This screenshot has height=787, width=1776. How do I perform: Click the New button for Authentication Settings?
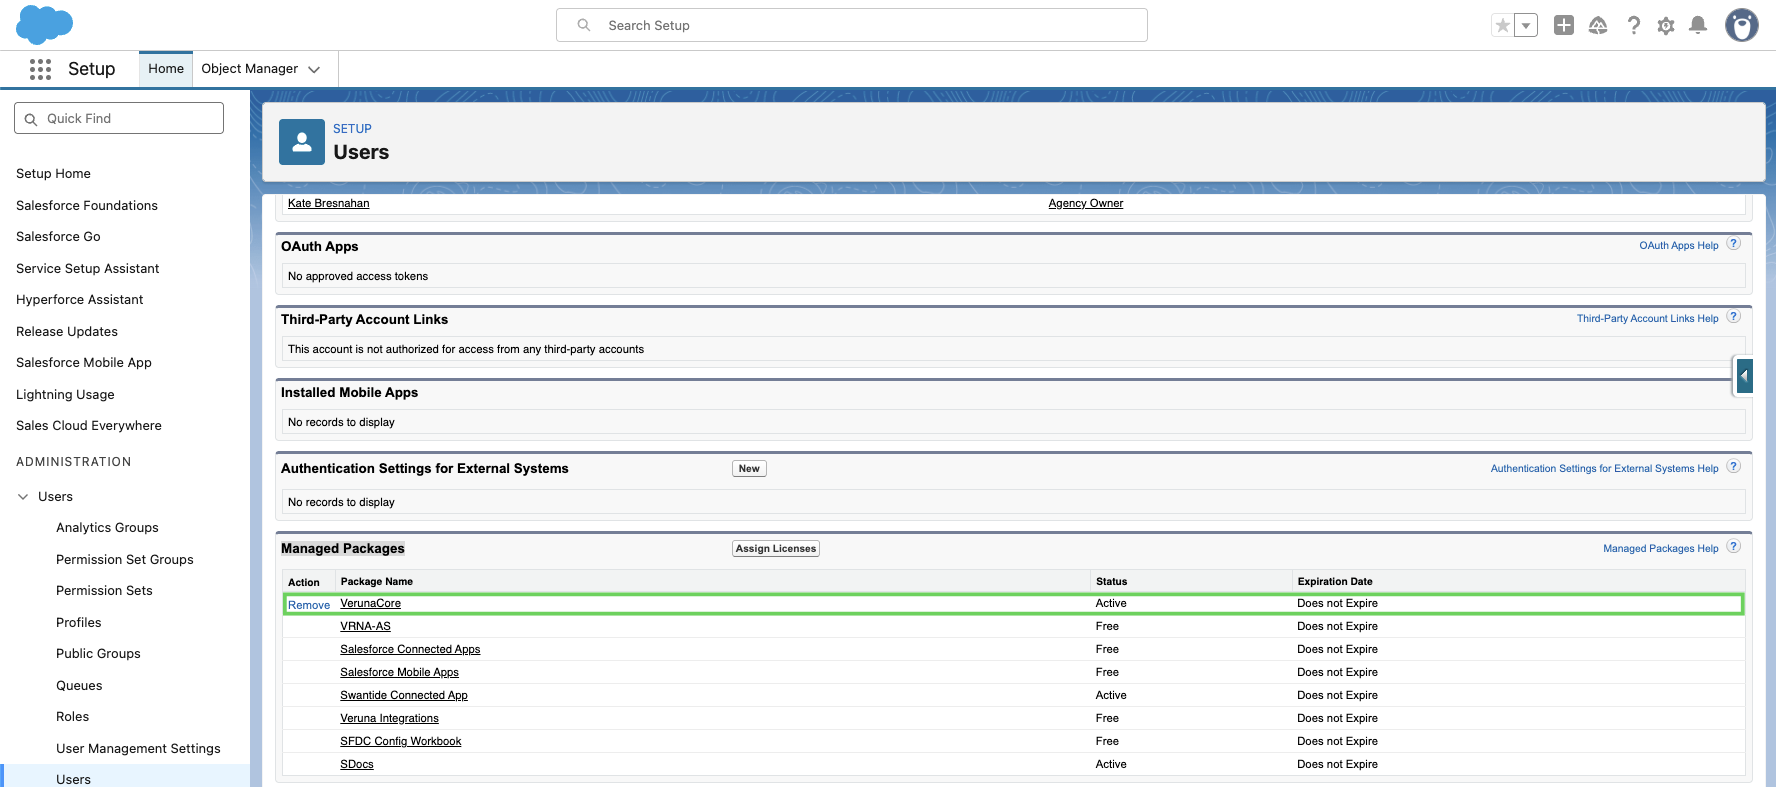pyautogui.click(x=749, y=469)
